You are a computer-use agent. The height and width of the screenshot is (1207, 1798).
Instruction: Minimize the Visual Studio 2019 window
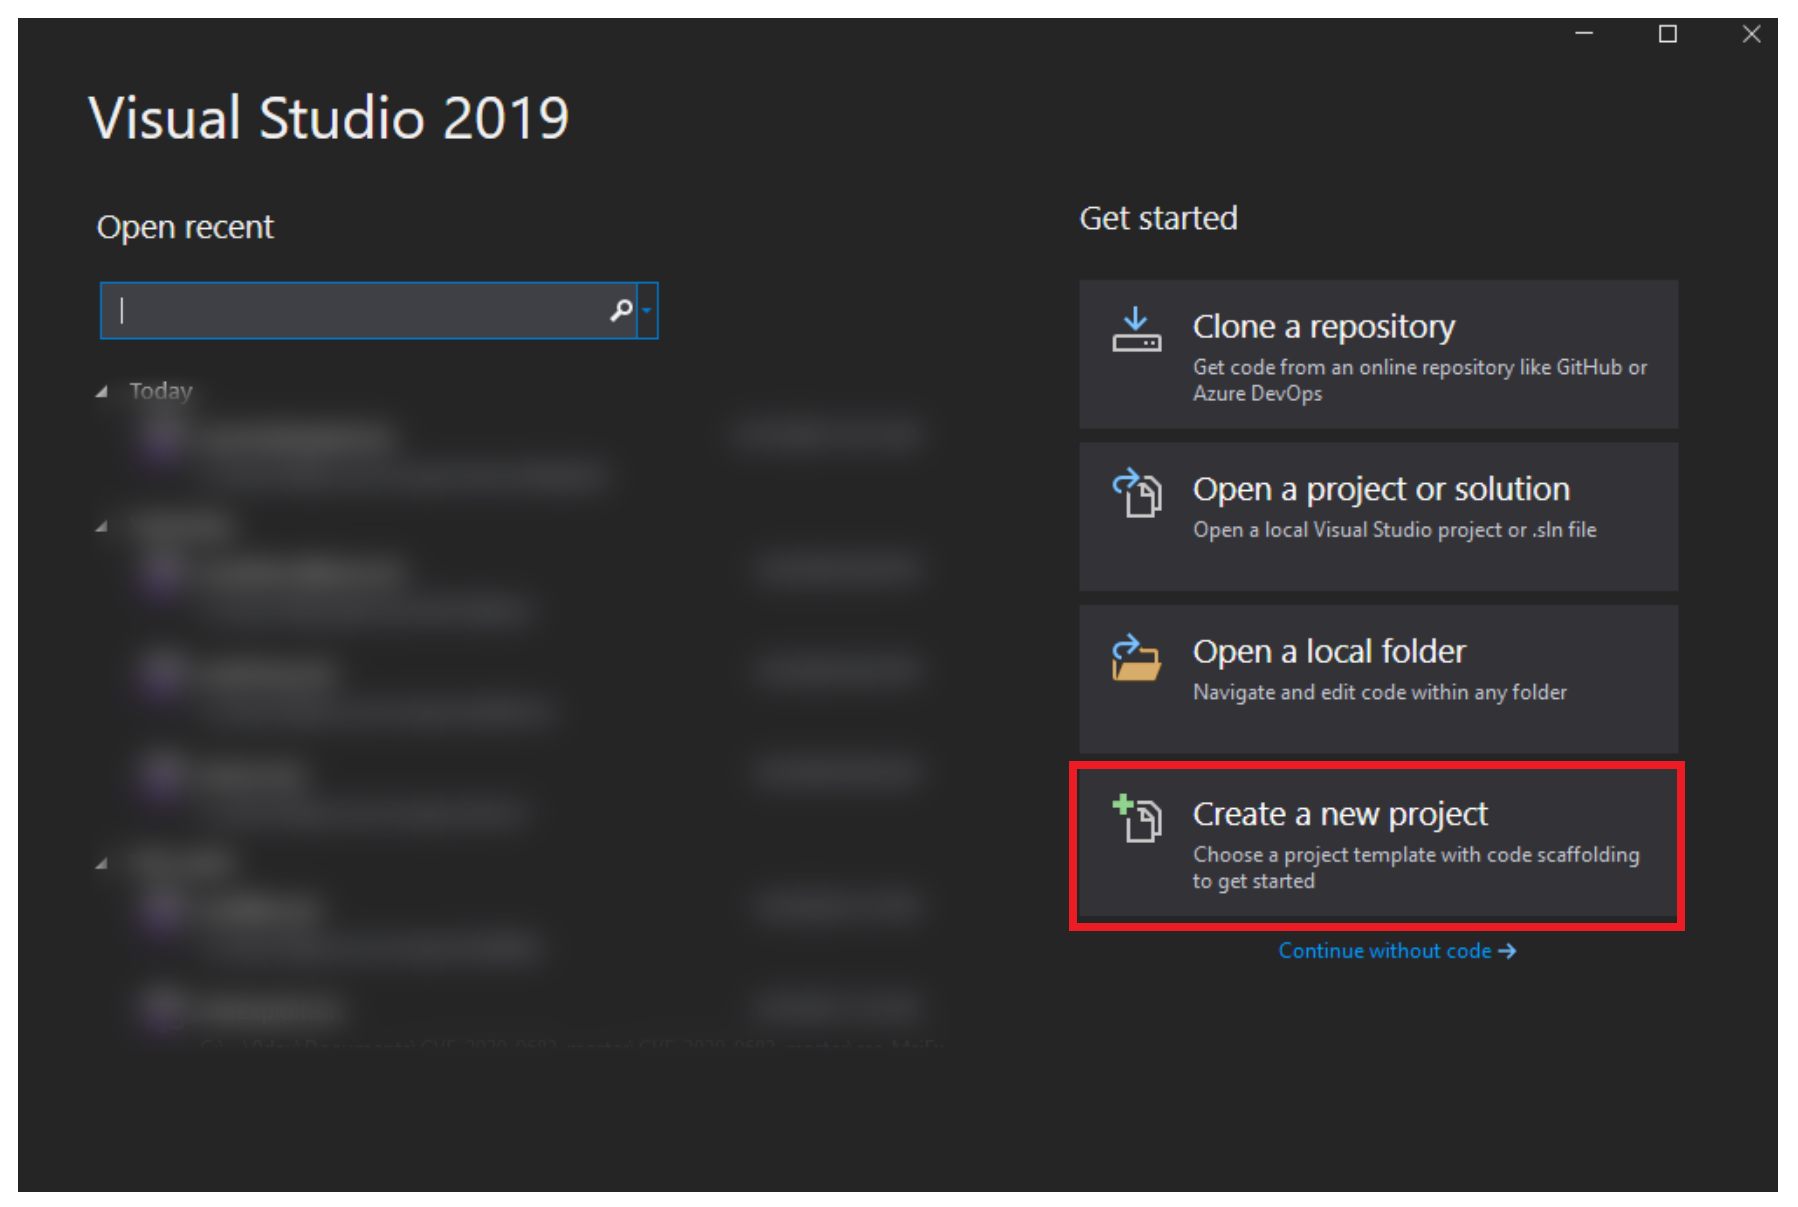point(1584,34)
